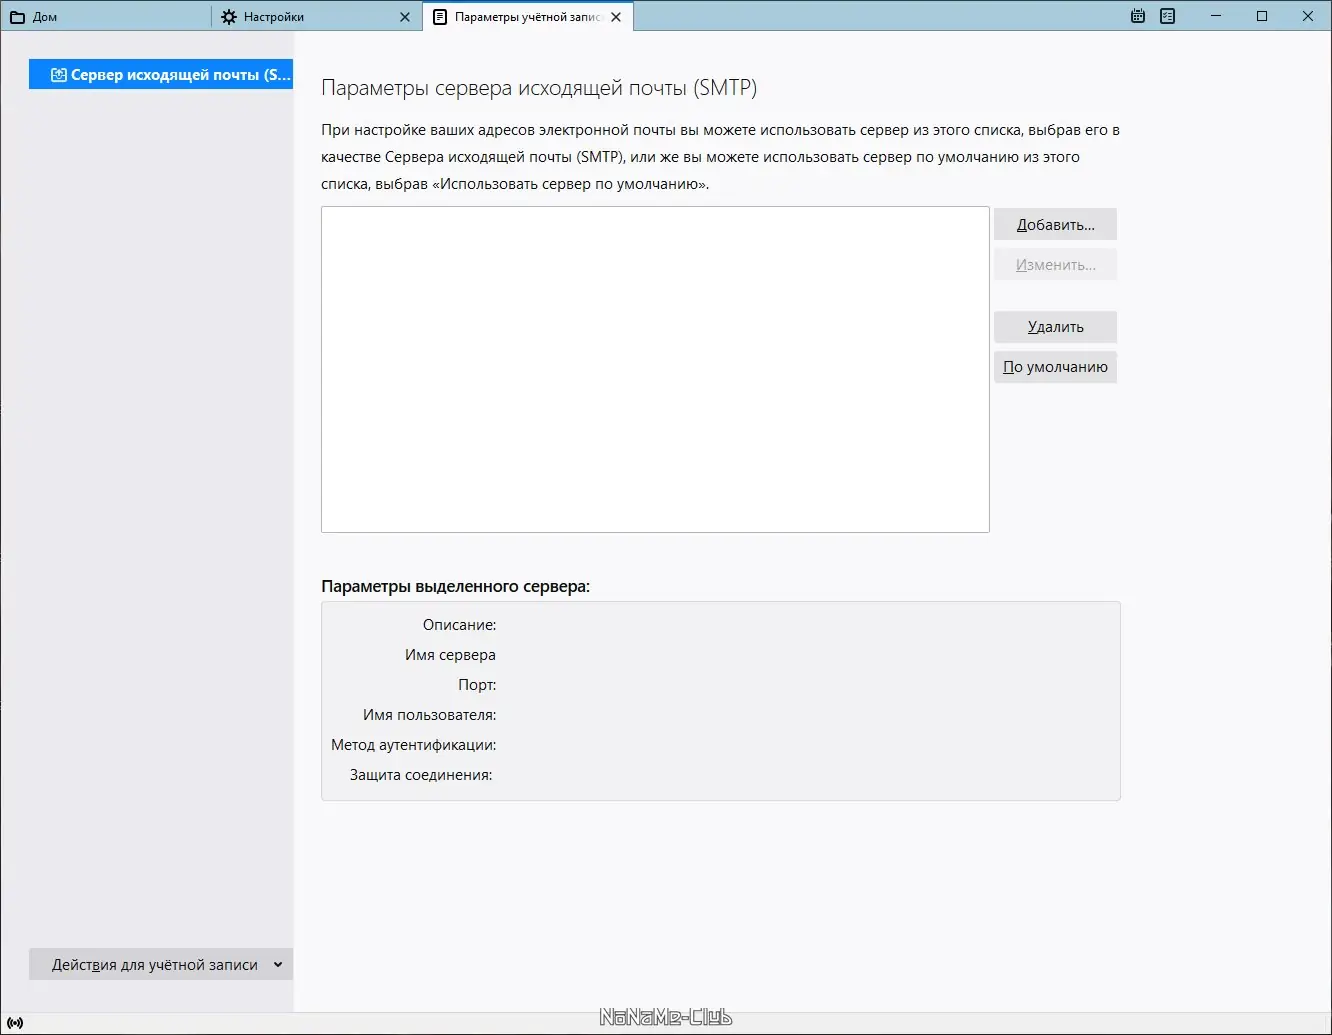Open the Tasks list via its title bar icon
This screenshot has height=1035, width=1332.
[1167, 16]
